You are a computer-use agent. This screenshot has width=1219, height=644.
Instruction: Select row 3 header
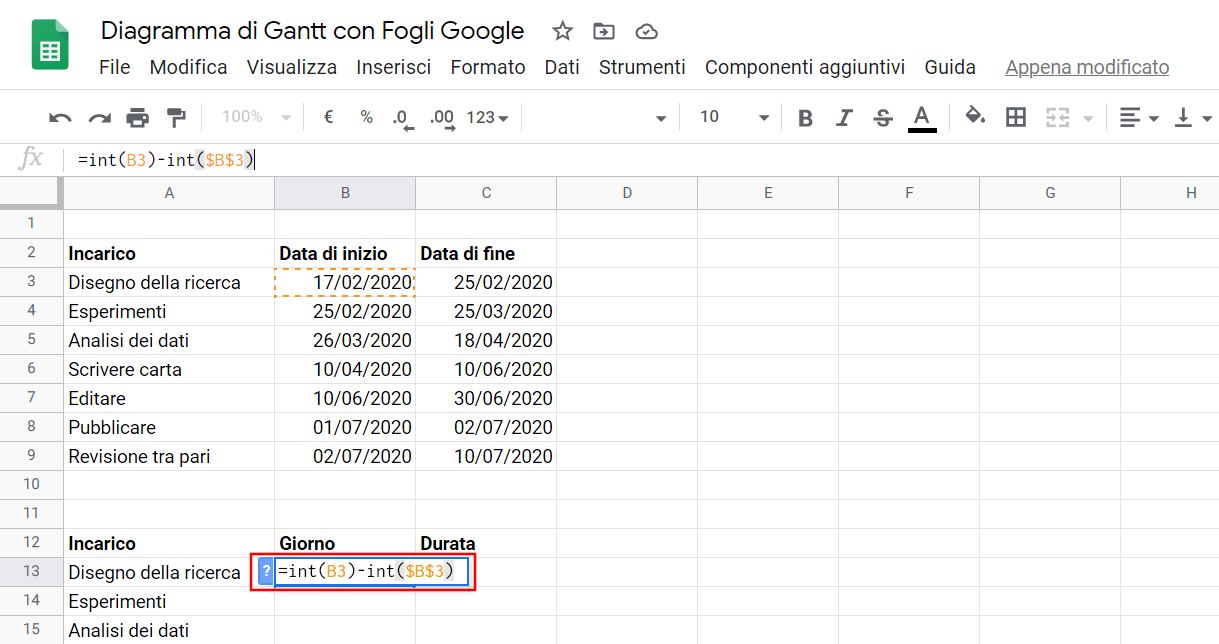coord(32,282)
